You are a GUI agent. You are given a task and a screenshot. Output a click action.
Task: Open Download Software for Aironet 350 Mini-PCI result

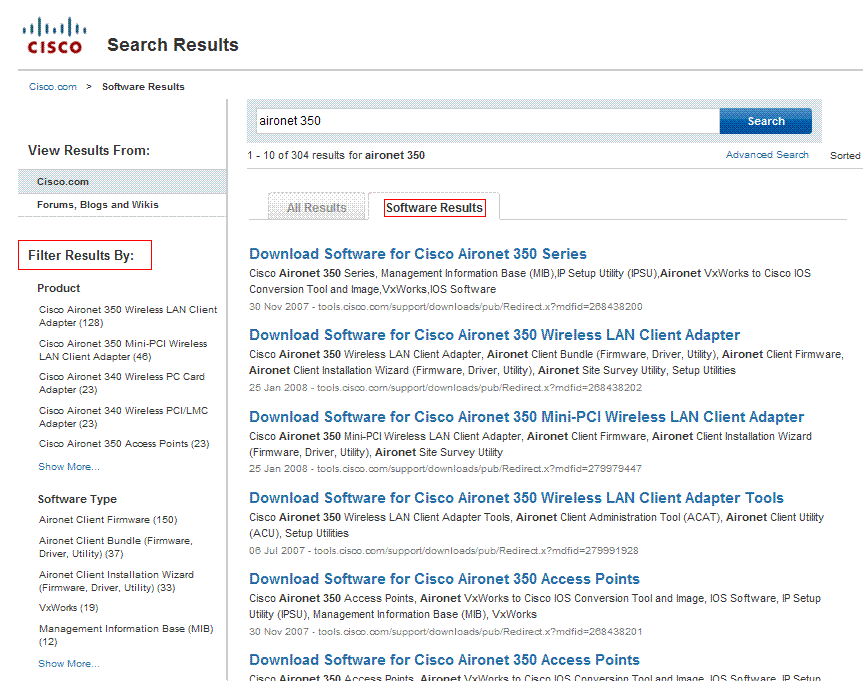526,417
